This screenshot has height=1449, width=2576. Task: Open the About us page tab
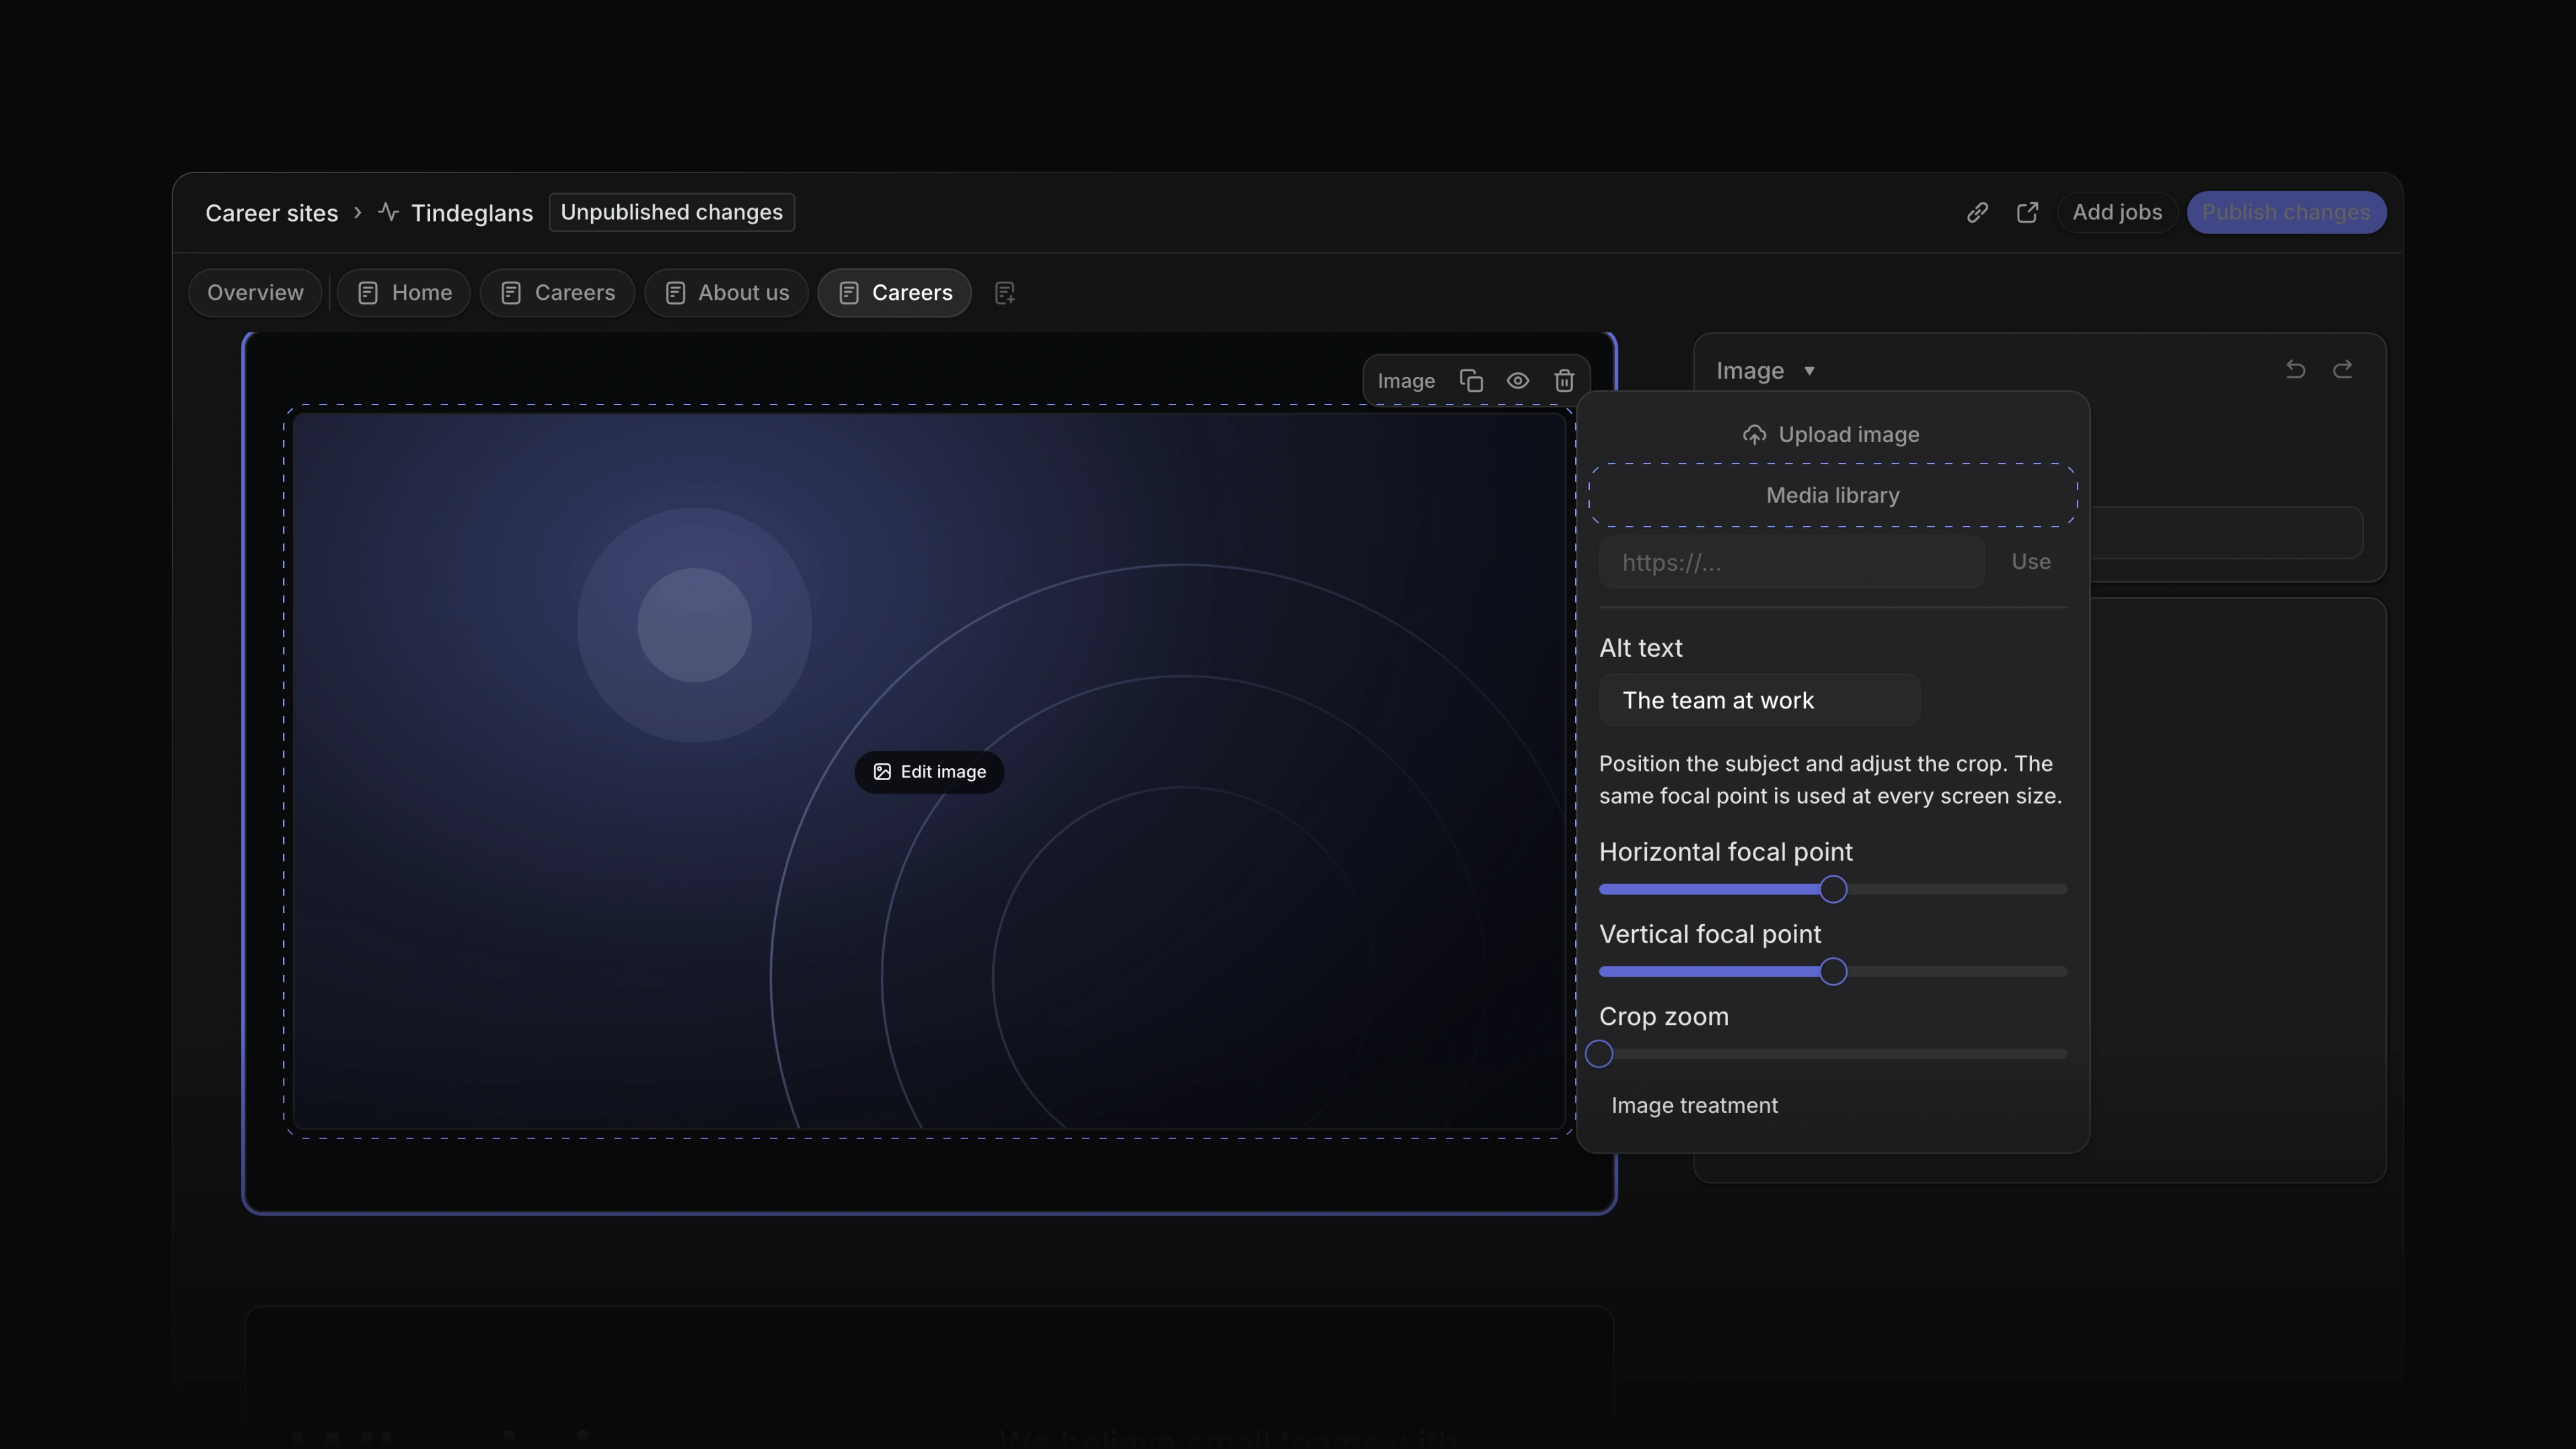pos(726,293)
